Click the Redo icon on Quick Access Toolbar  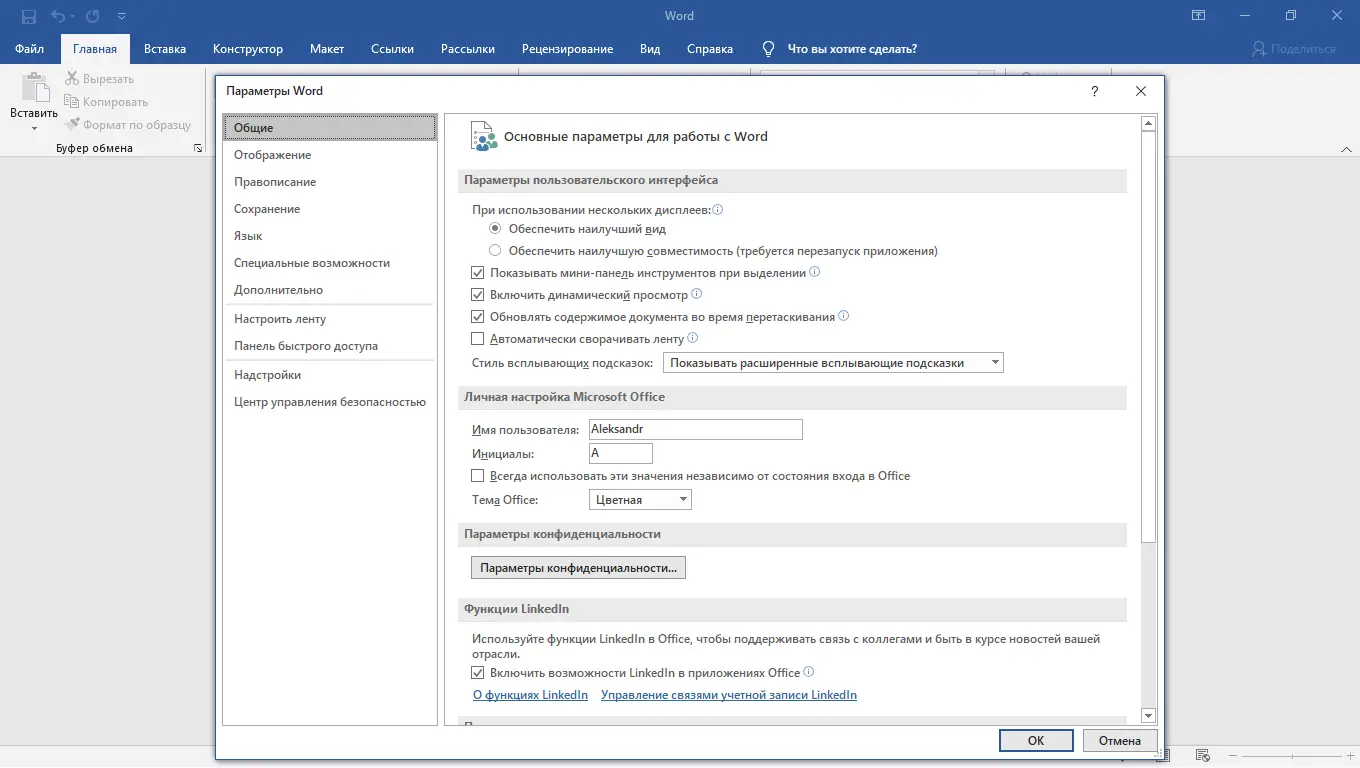click(90, 15)
